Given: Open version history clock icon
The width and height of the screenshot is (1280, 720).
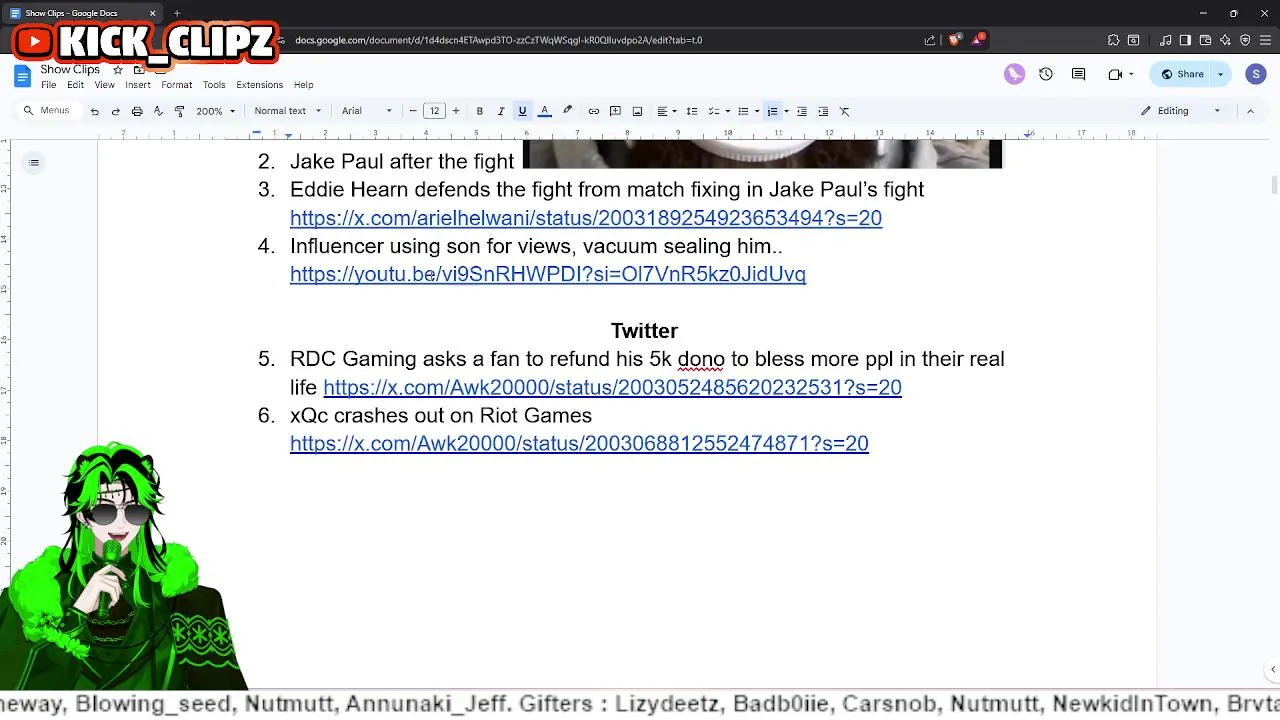Looking at the screenshot, I should coord(1046,74).
